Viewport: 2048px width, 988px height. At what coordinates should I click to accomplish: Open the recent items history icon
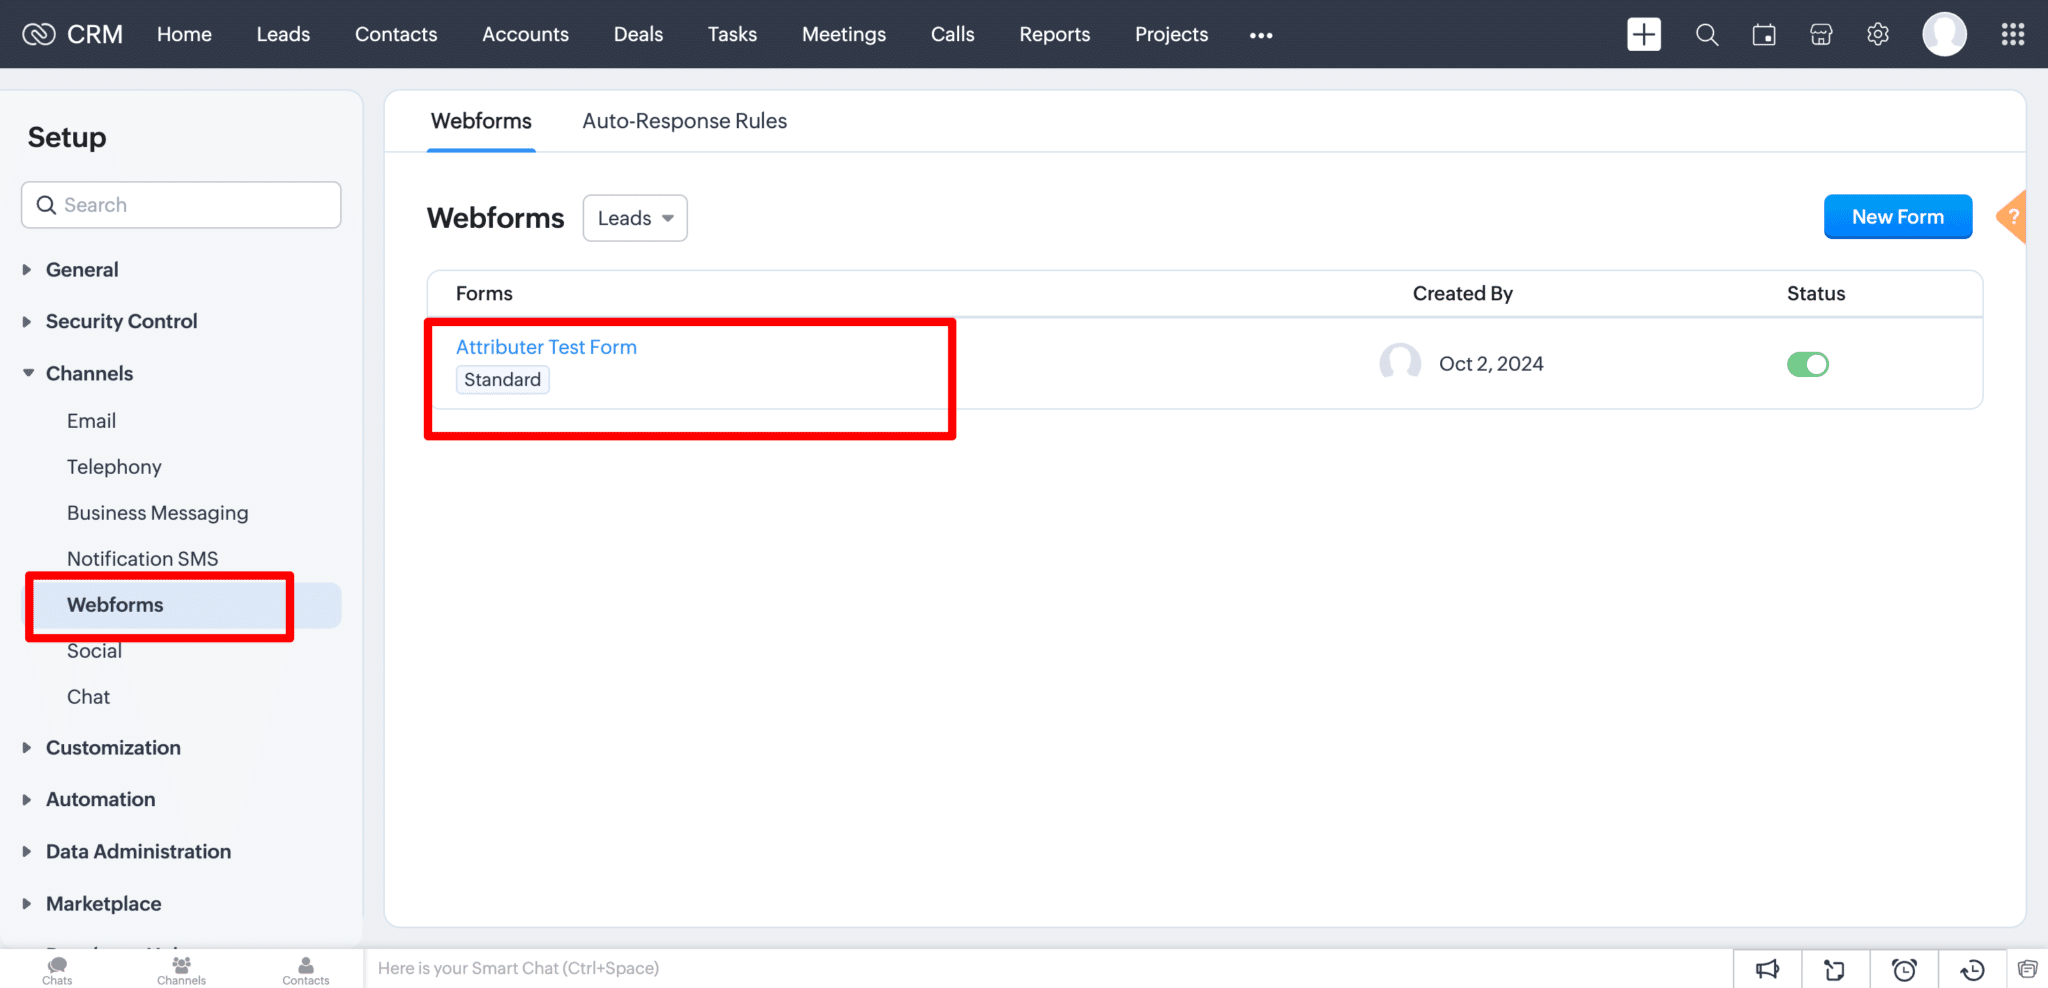click(1972, 969)
